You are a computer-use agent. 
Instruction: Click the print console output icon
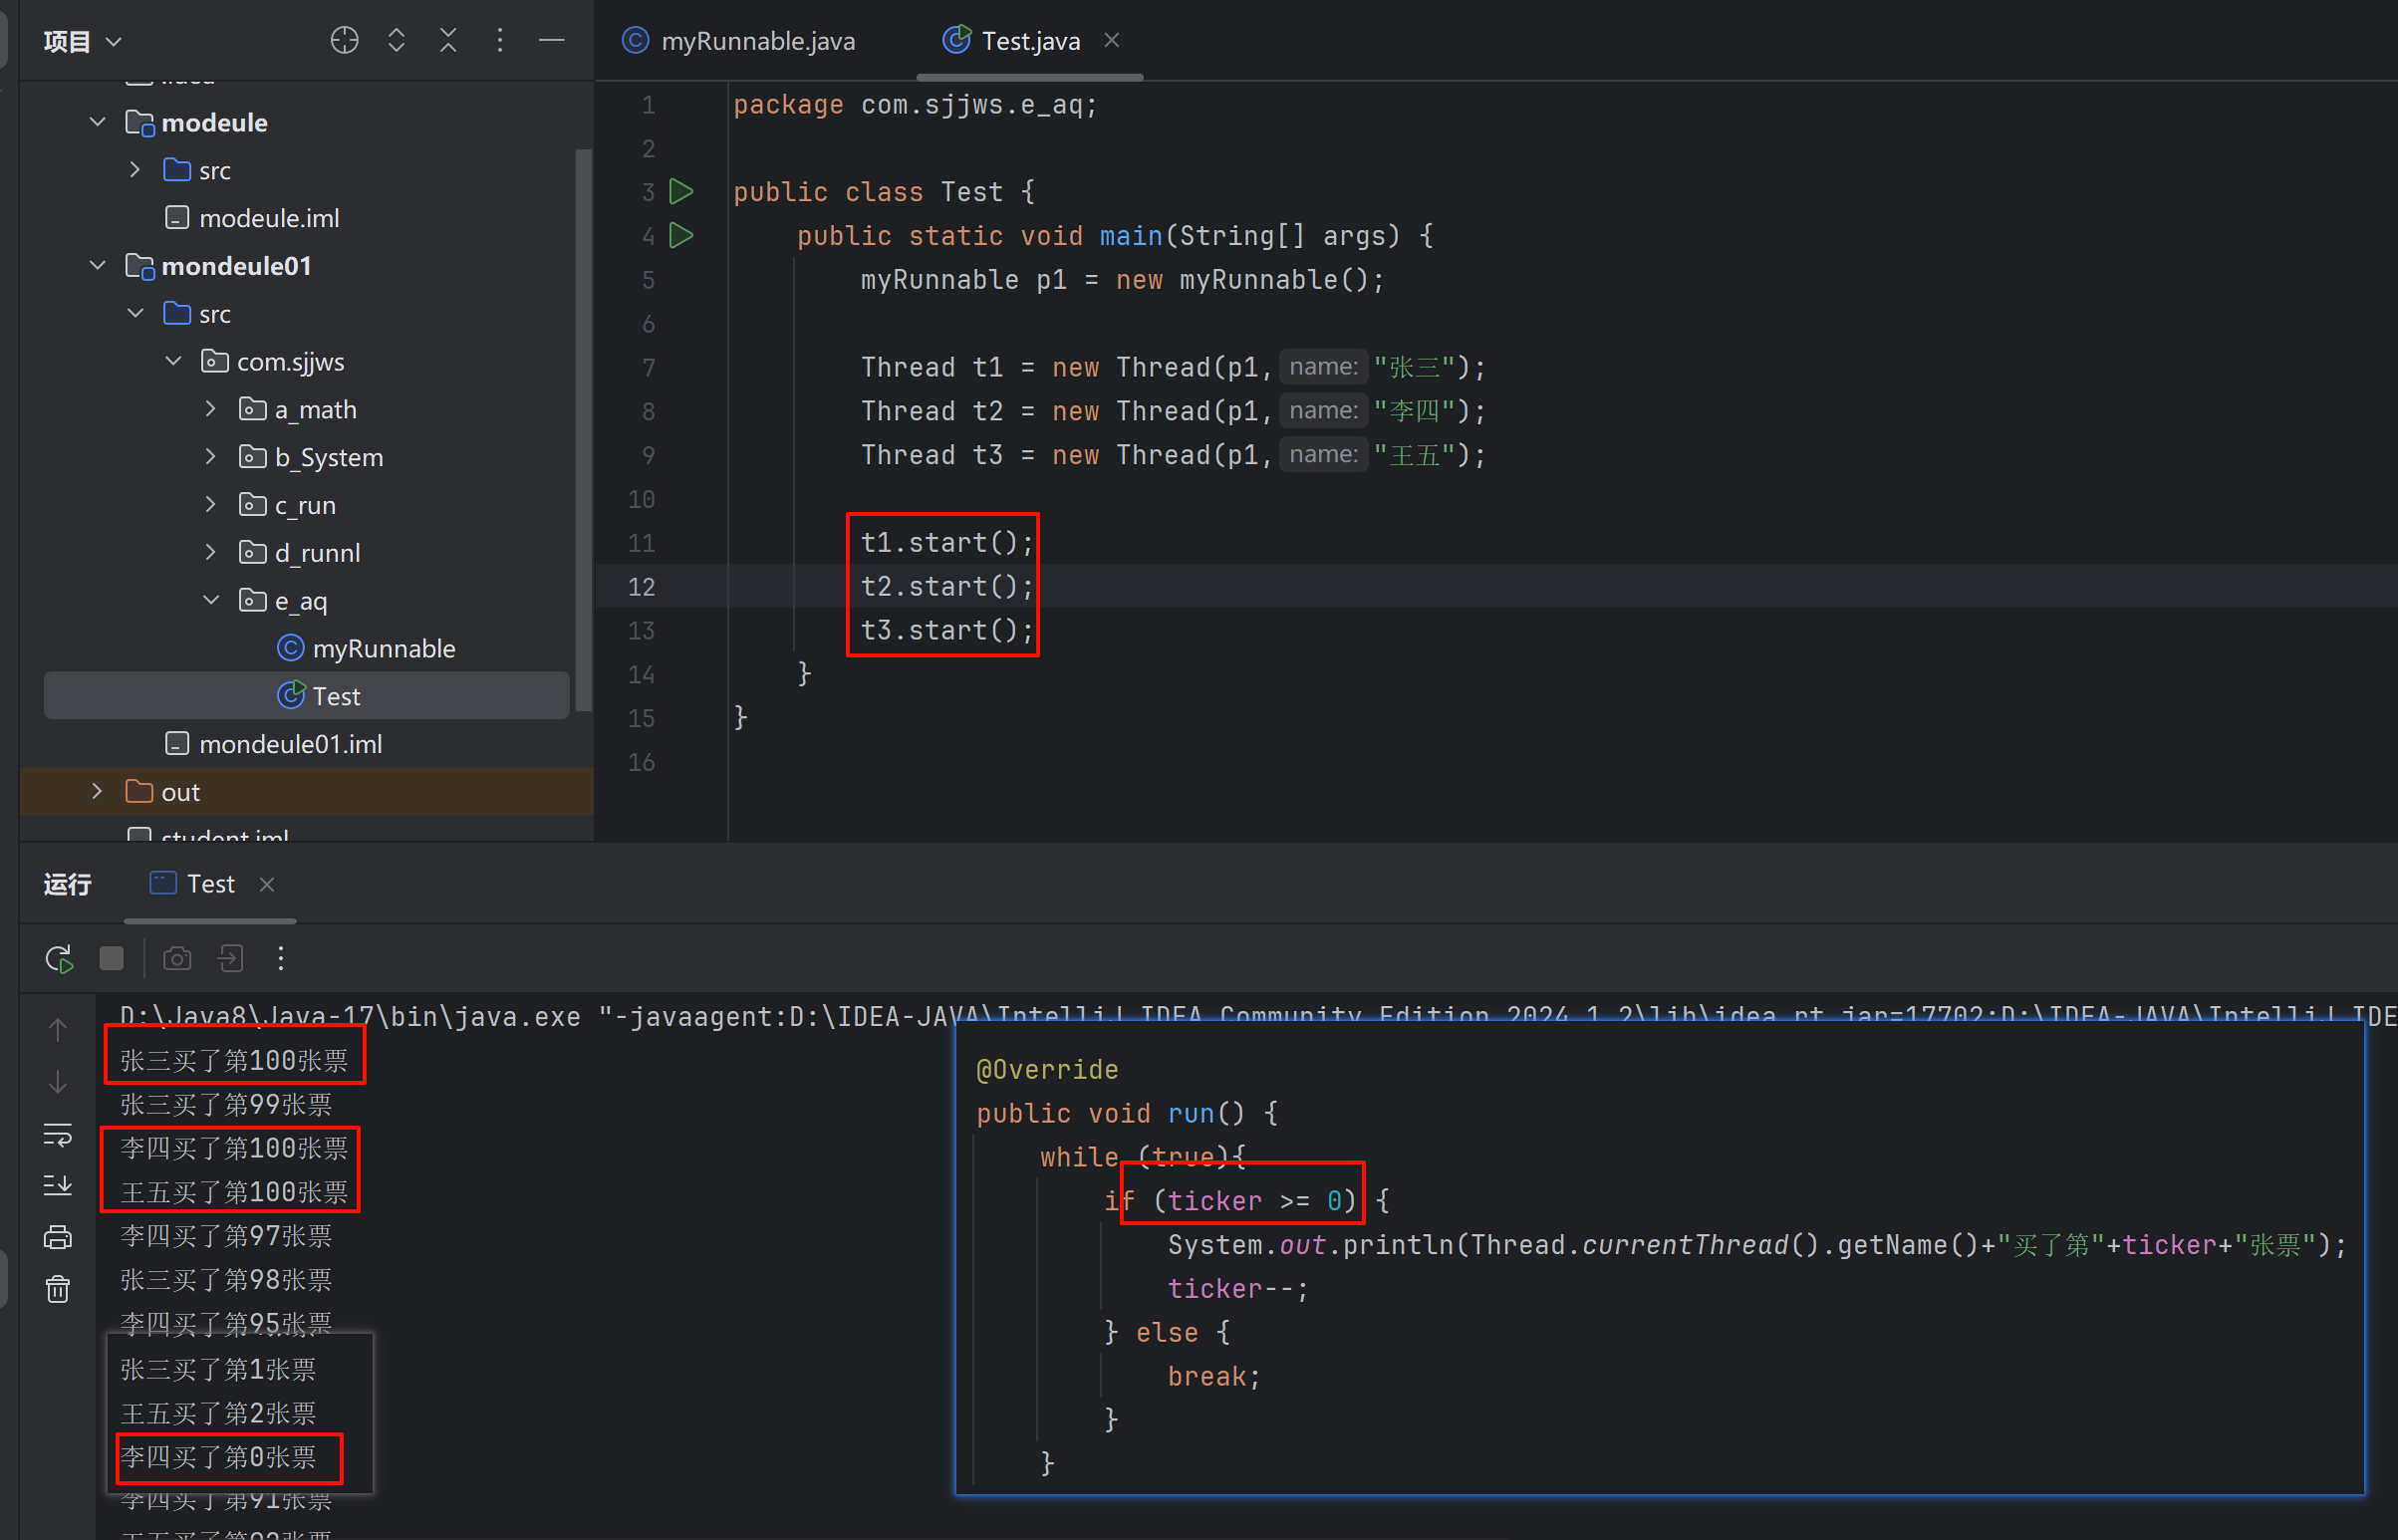58,1238
